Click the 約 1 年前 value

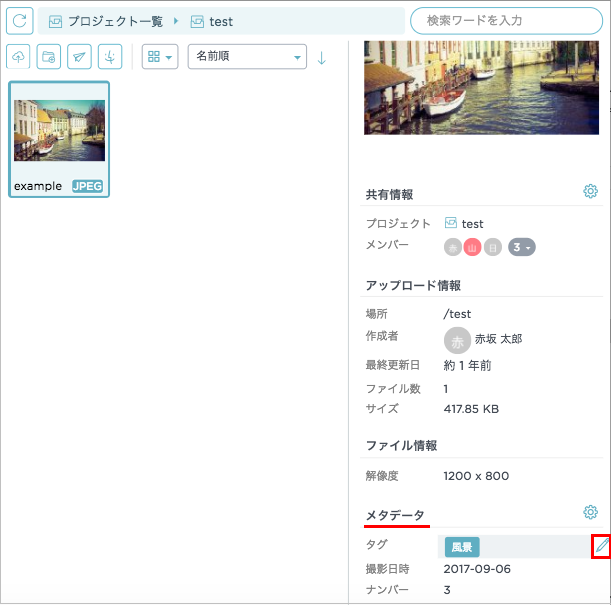click(x=467, y=365)
